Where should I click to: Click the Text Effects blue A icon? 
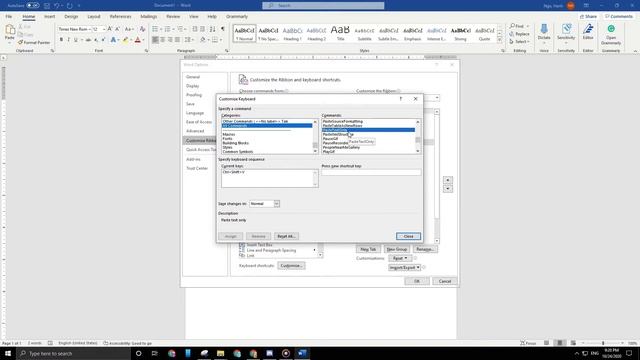click(113, 40)
